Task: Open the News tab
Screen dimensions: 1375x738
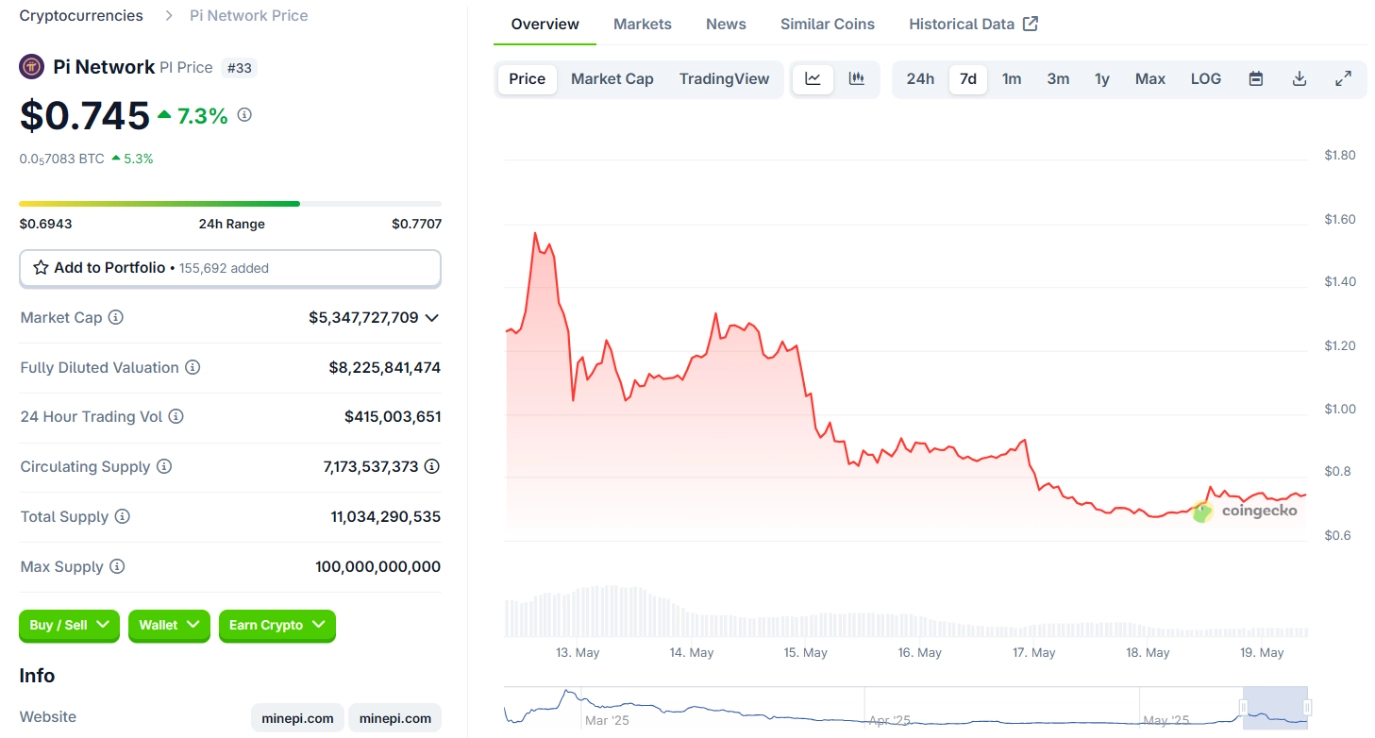Action: [x=726, y=24]
